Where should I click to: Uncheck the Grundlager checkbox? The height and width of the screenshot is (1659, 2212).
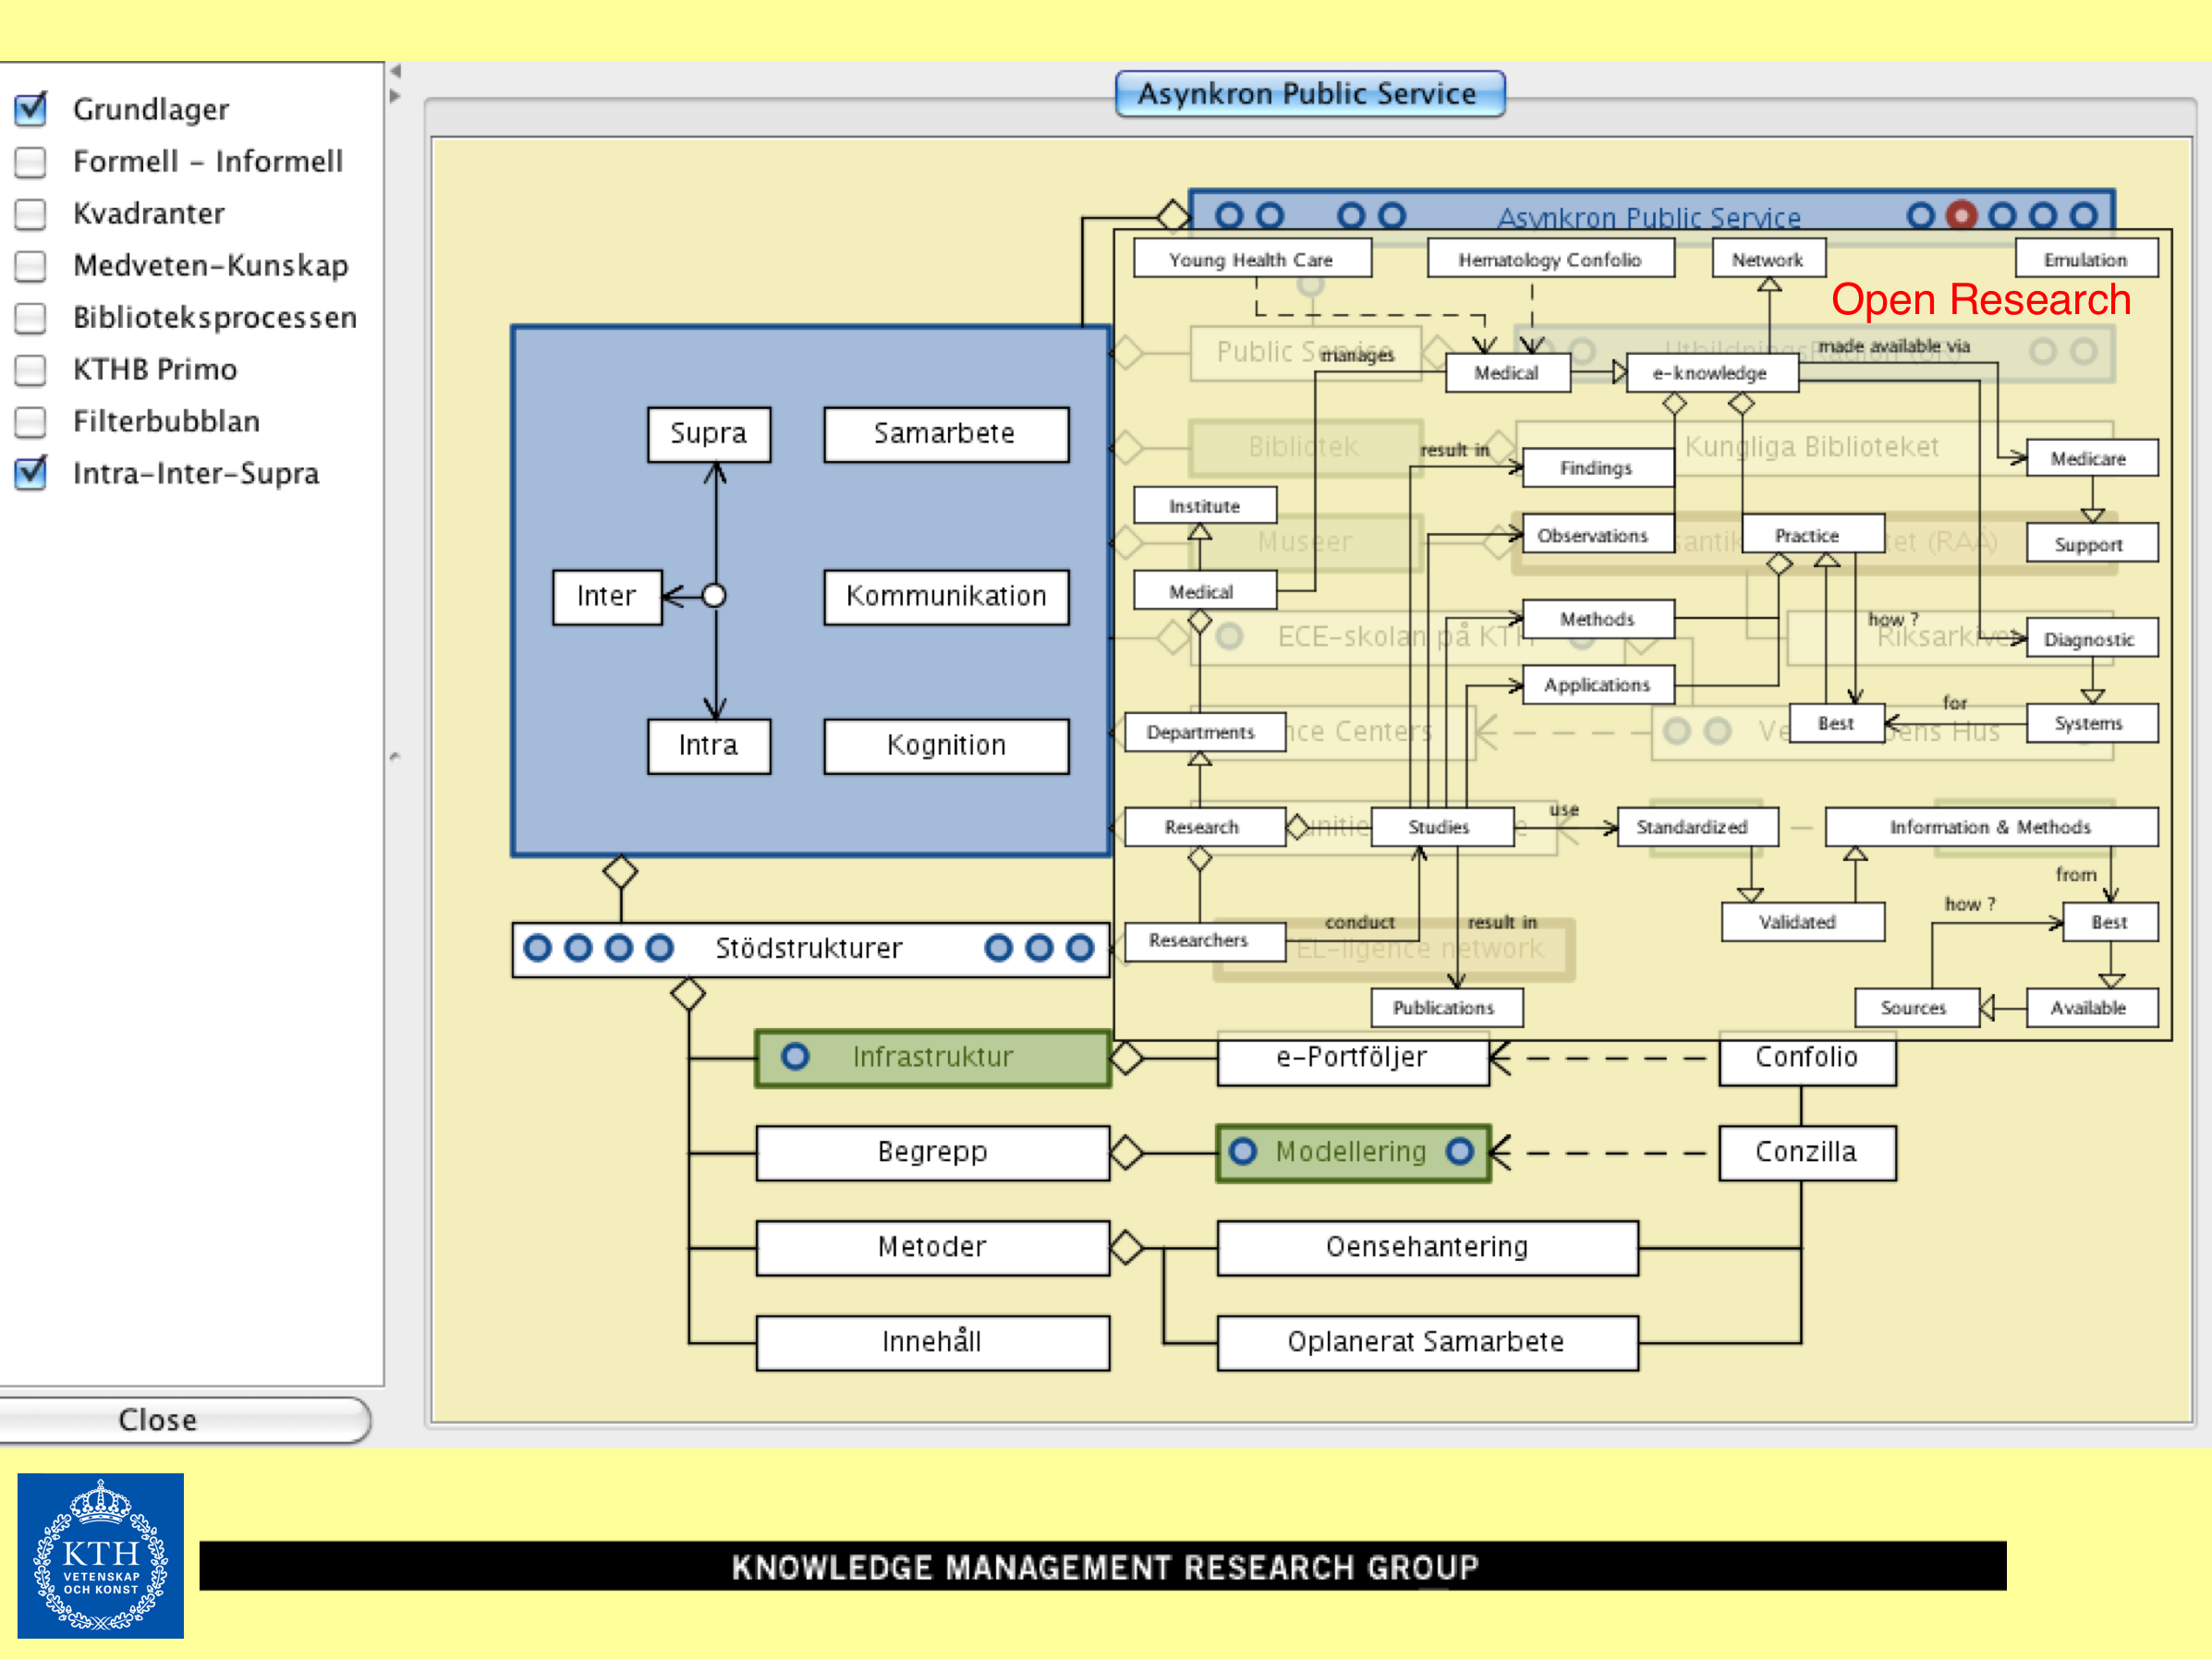[31, 109]
